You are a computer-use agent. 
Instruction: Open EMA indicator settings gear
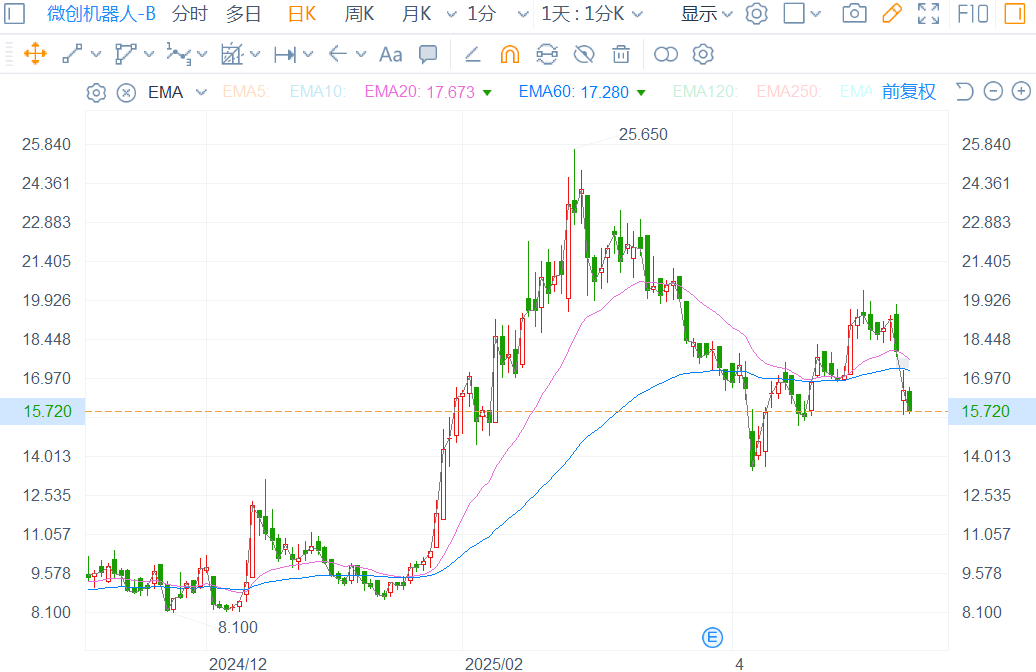coord(96,93)
